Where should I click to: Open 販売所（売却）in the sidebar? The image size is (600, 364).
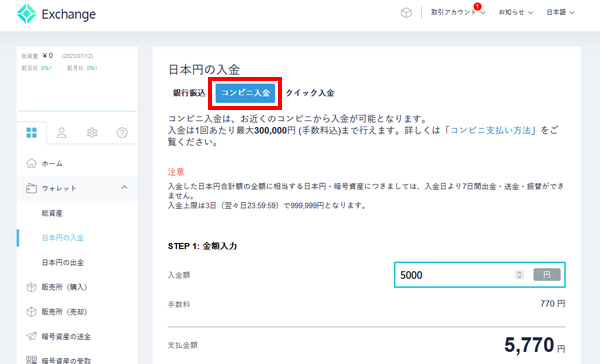coord(64,312)
